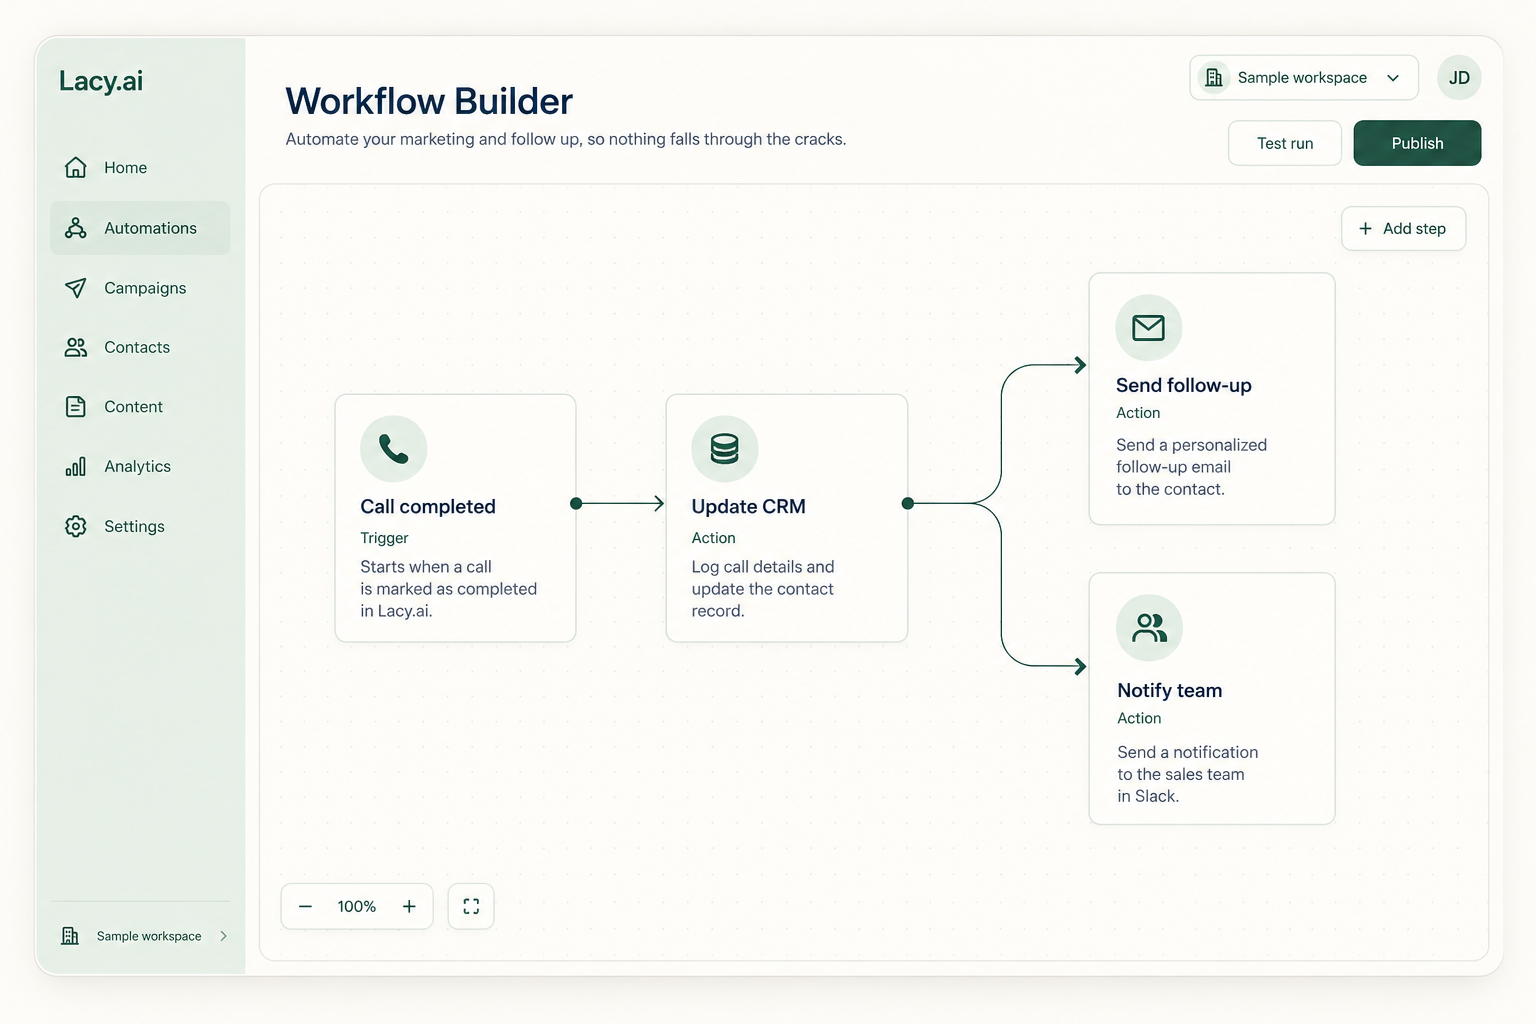Click the Lacy.ai logo
Screen dimensions: 1536x1024
(x=101, y=81)
